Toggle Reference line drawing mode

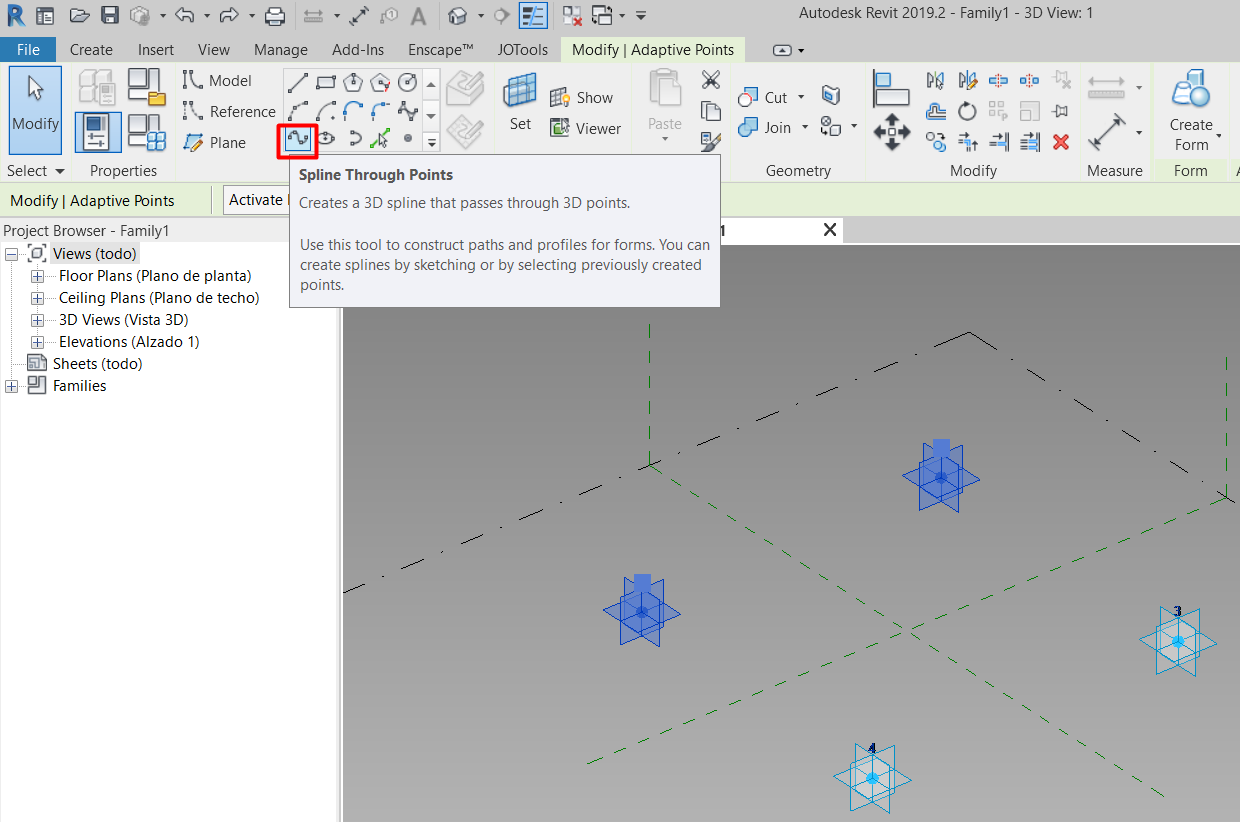tap(229, 112)
